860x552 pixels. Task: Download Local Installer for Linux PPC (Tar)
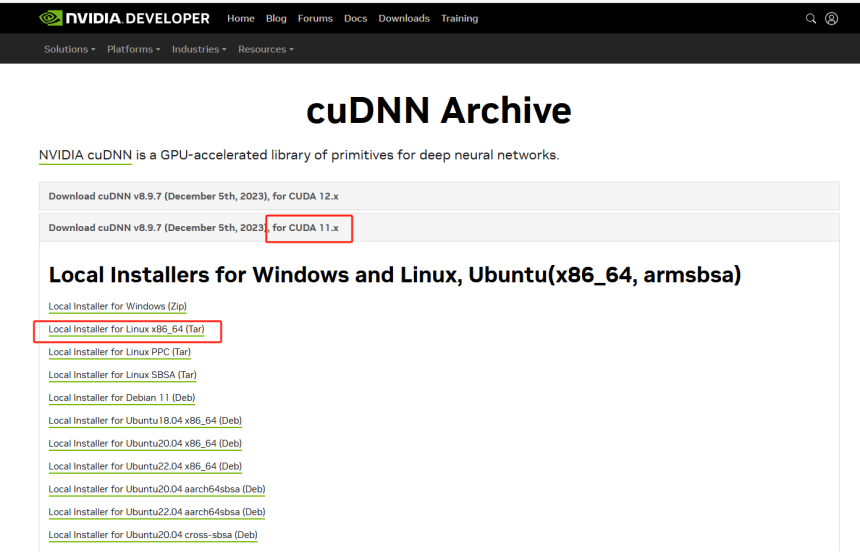point(120,352)
